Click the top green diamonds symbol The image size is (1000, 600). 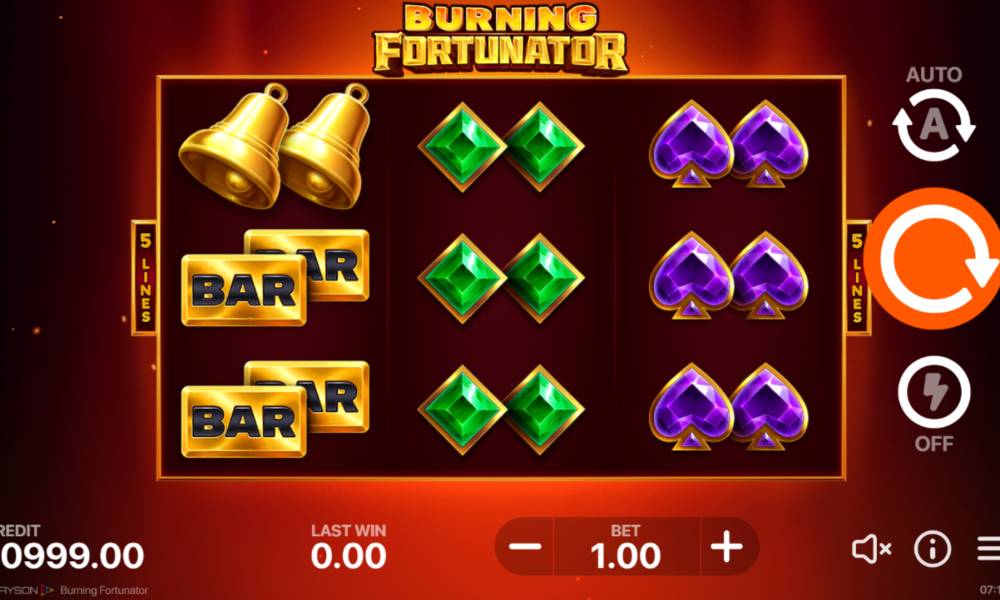pos(501,147)
